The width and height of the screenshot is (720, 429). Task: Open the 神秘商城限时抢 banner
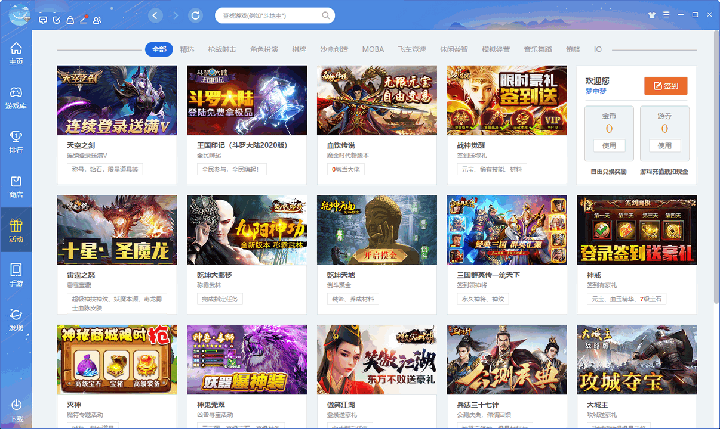pyautogui.click(x=117, y=360)
